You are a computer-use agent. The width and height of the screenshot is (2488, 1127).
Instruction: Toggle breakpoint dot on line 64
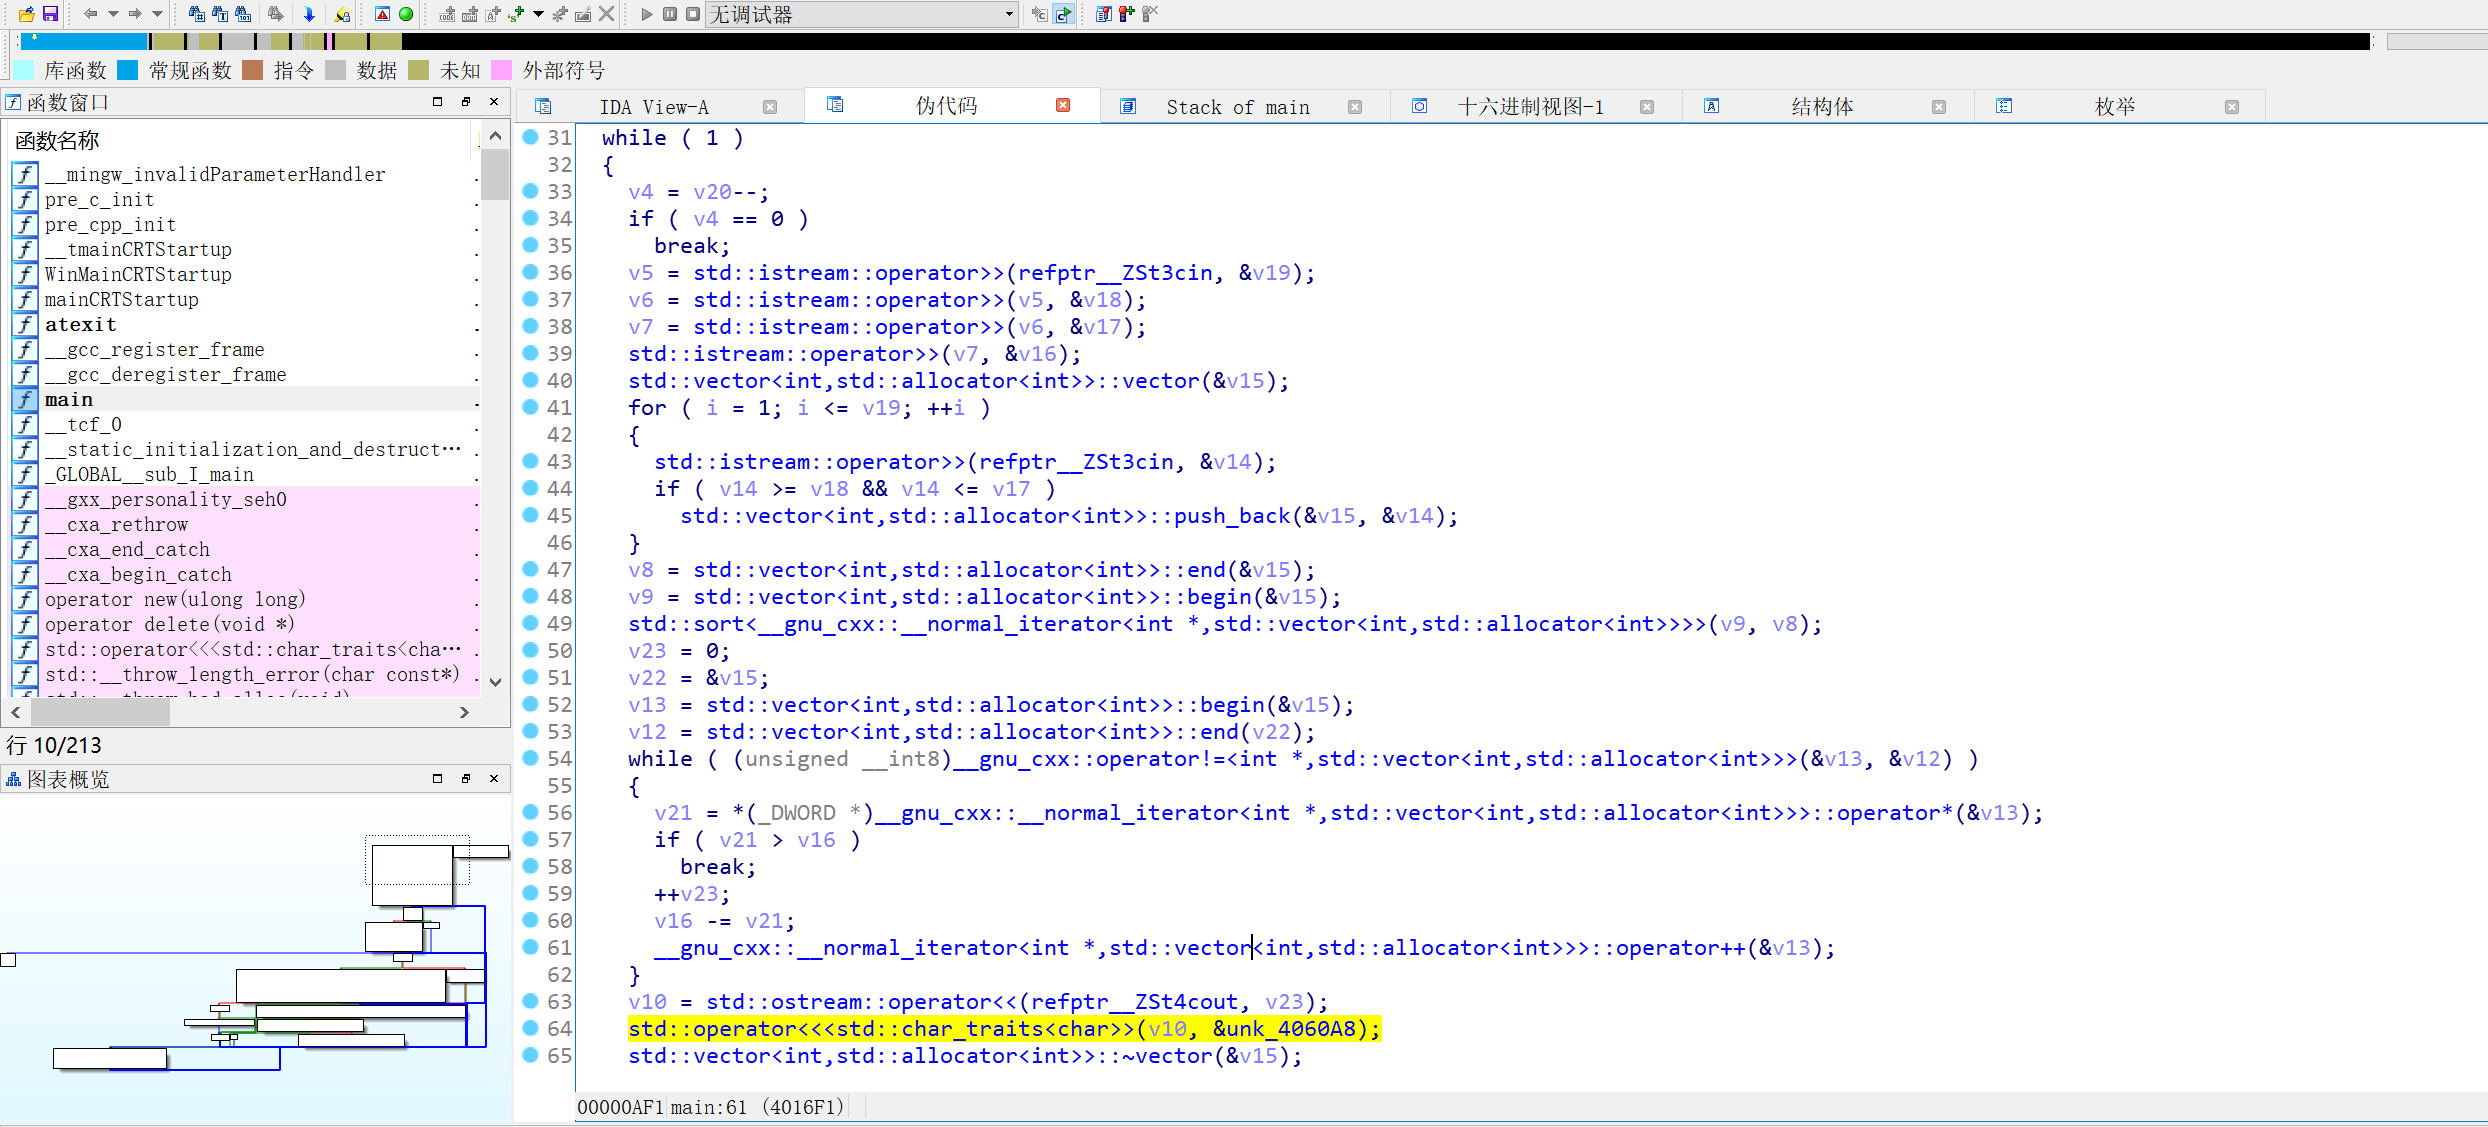(531, 1028)
